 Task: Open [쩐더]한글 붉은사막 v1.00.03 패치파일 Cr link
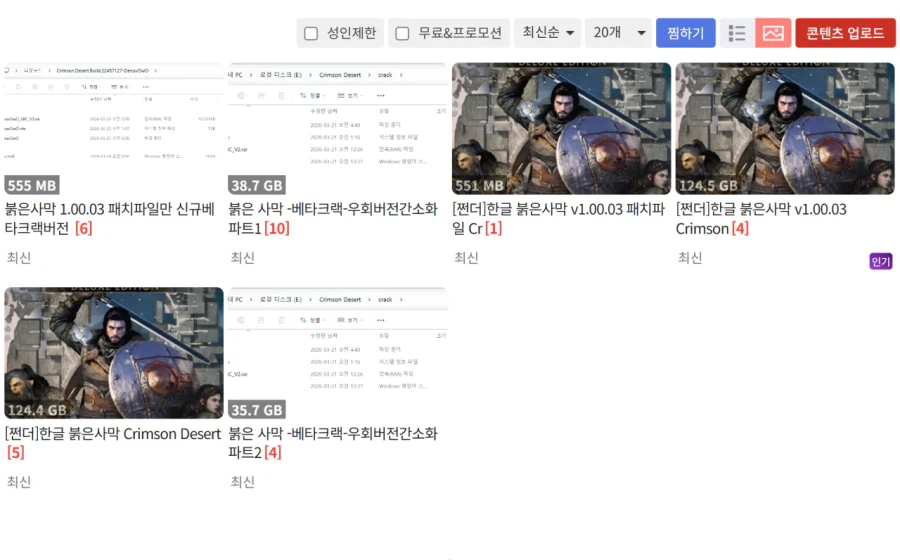558,219
